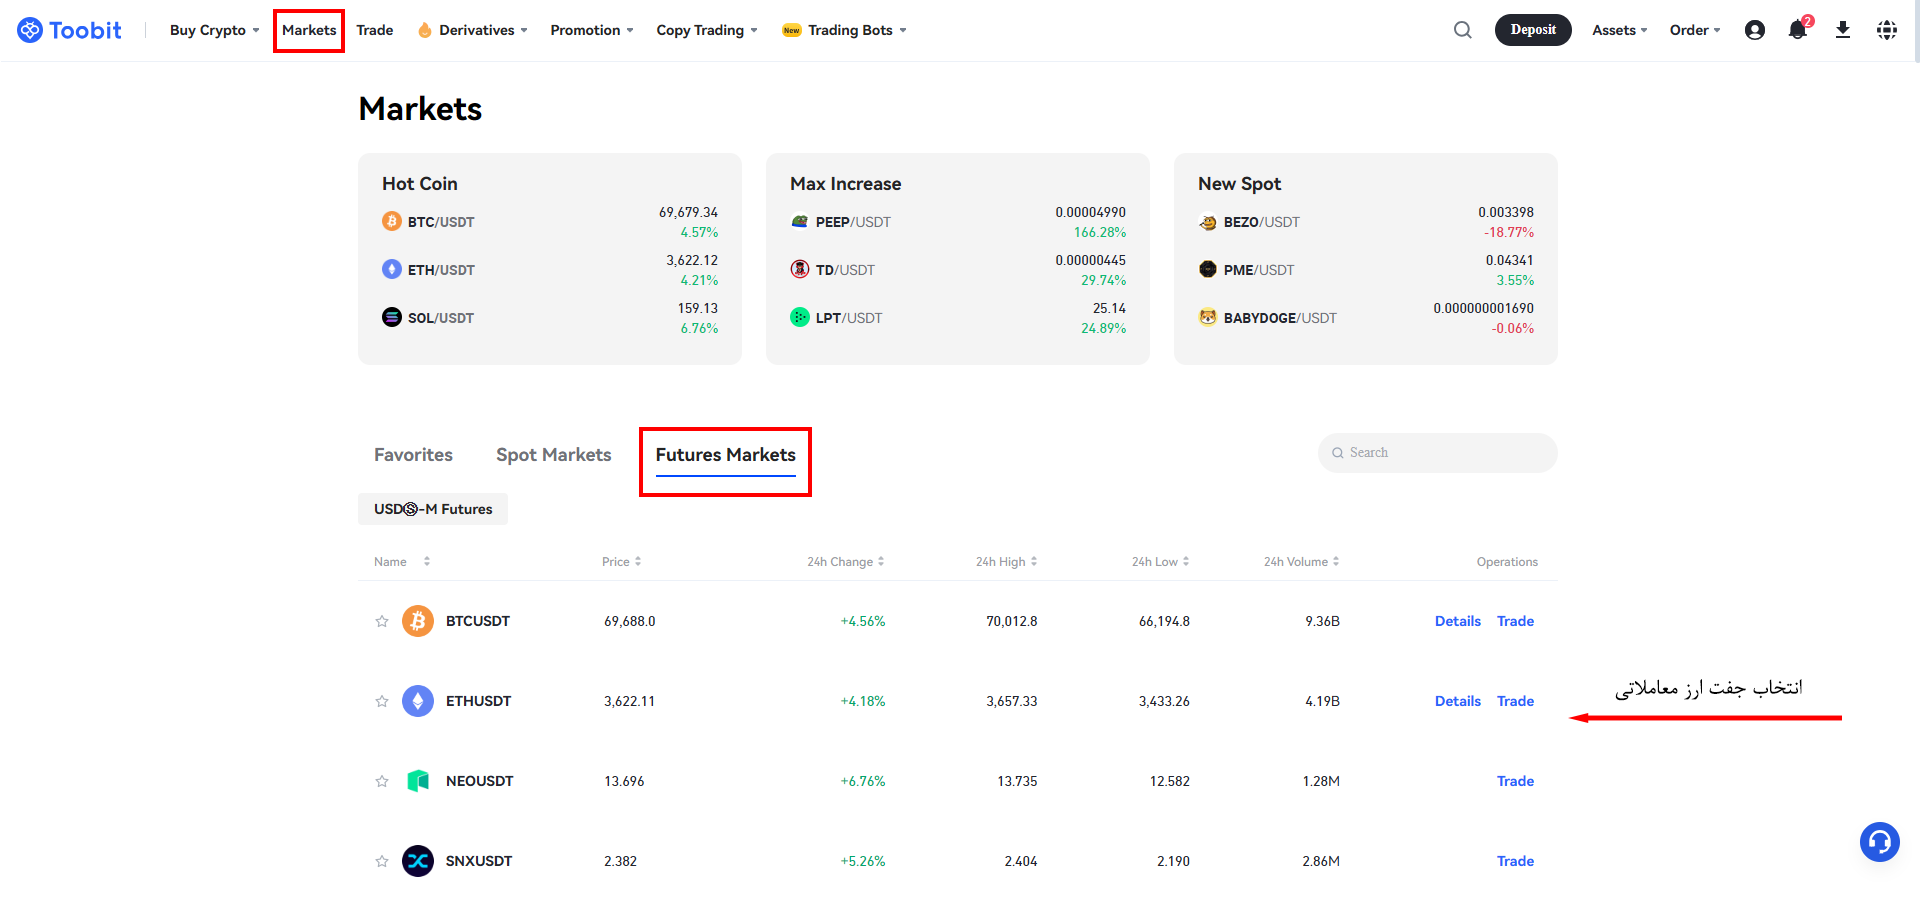Click the BTCUSDT bitcoin coin icon

pos(418,621)
